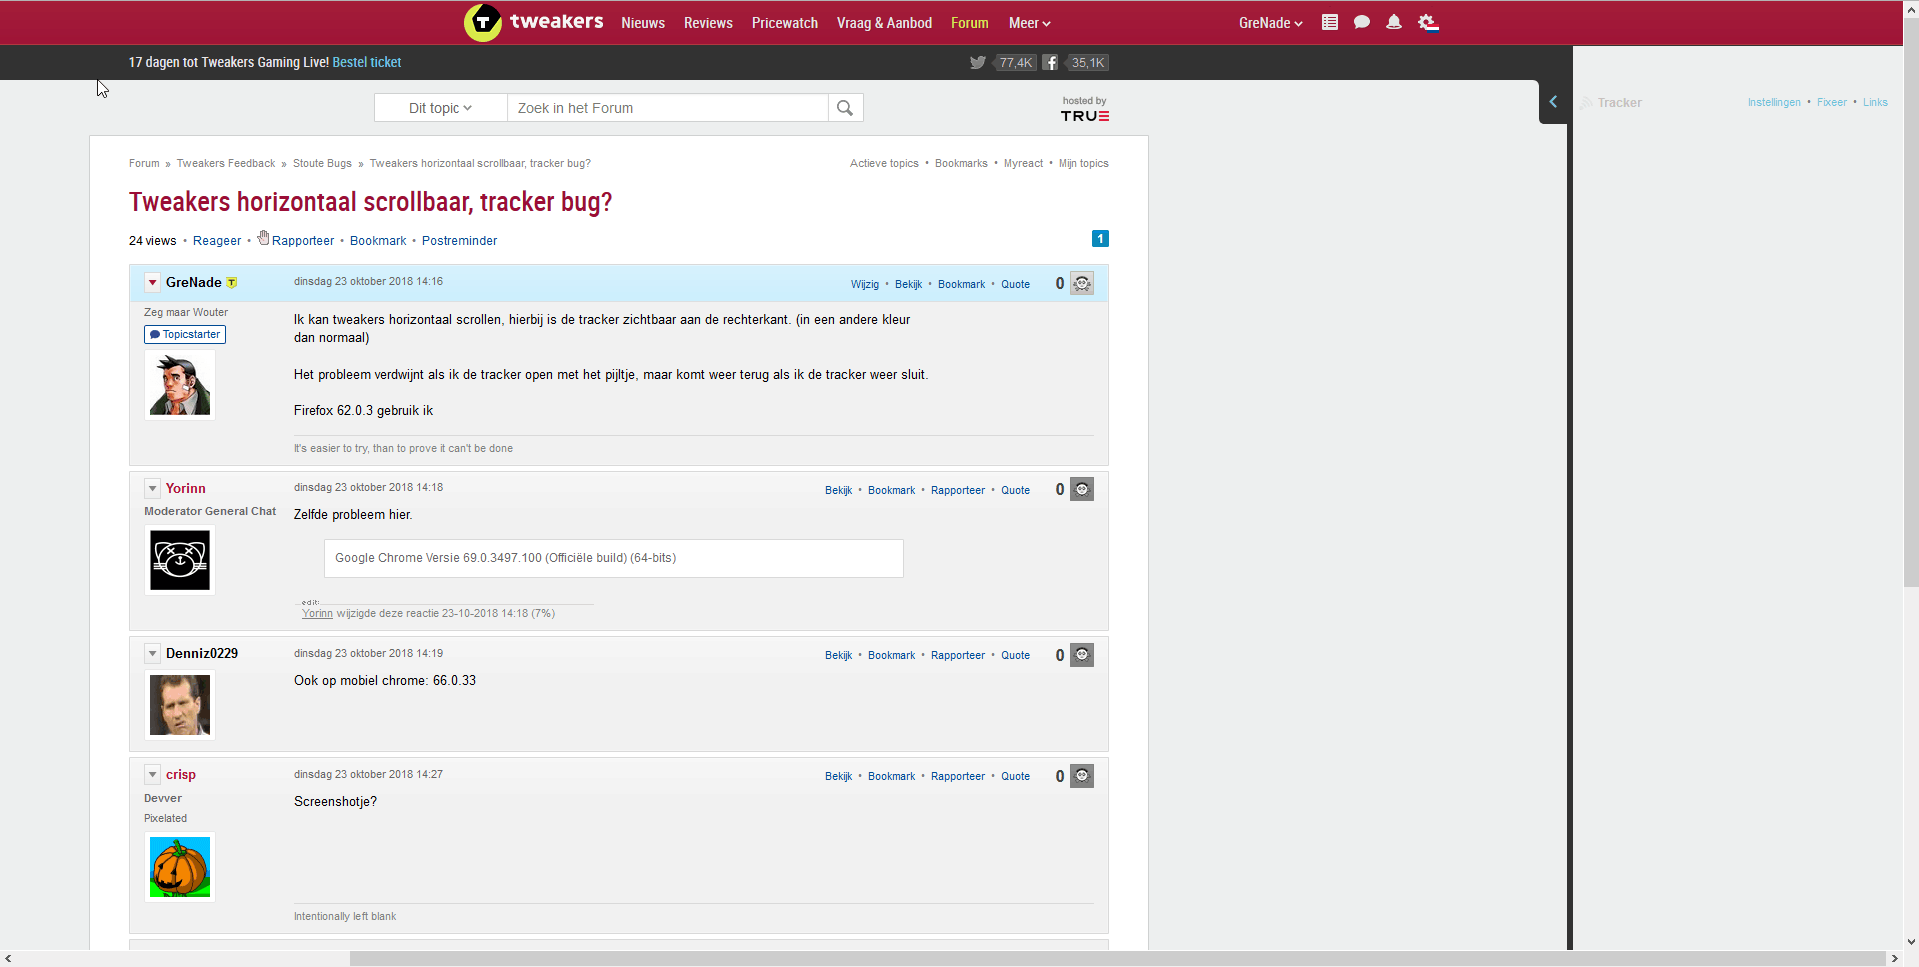Screen dimensions: 1919x967
Task: Click the Yorinn edit-note username link
Action: point(317,613)
